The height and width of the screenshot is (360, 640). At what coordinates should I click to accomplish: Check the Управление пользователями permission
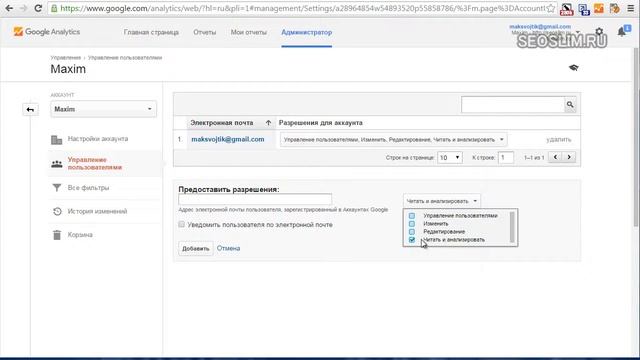coord(412,216)
